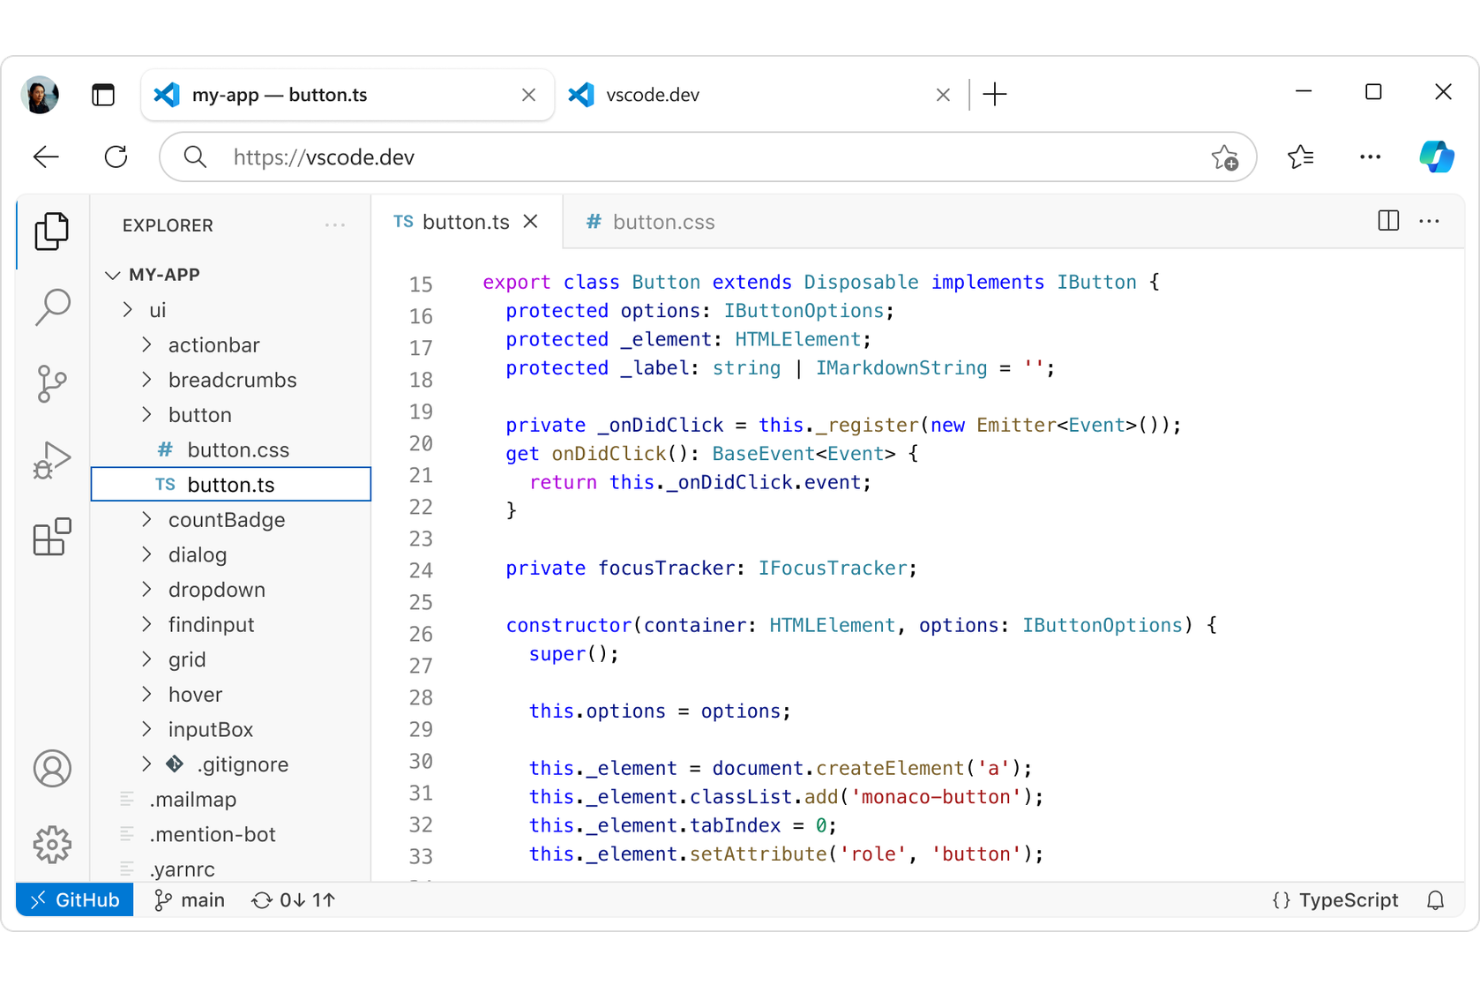
Task: Open the Accounts menu icon
Action: point(52,769)
